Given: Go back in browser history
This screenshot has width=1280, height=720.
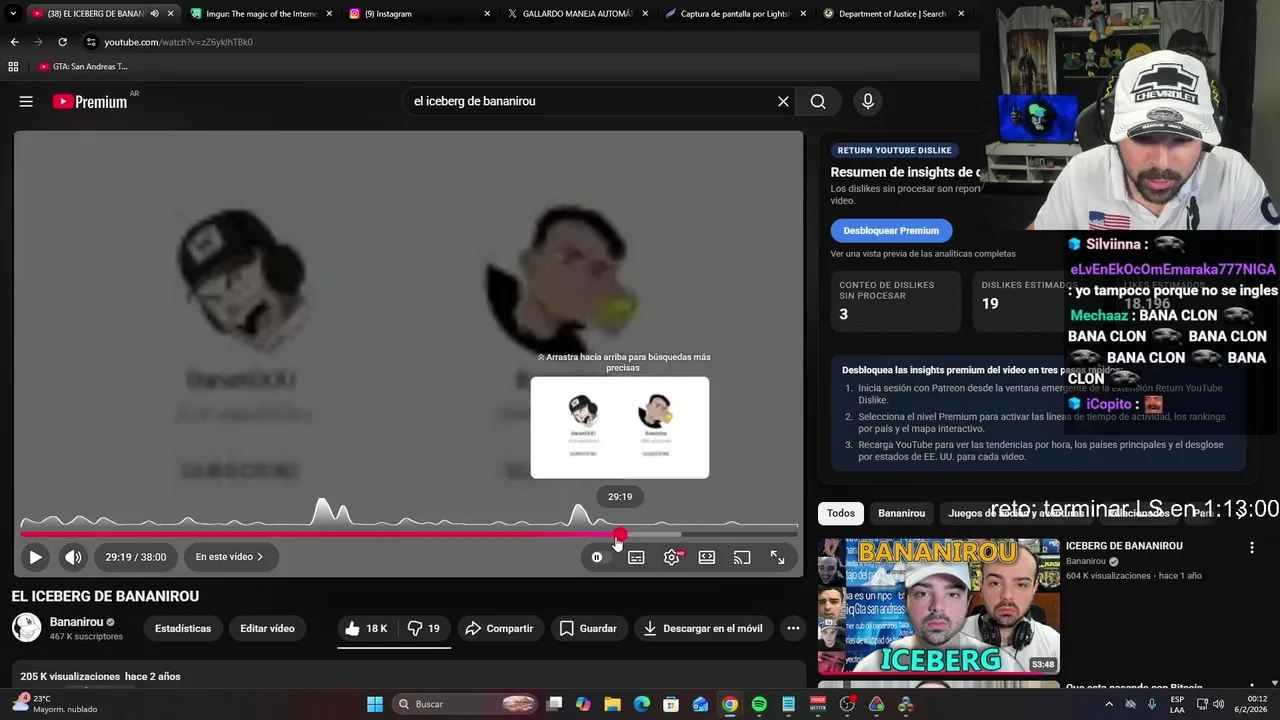Looking at the screenshot, I should point(14,42).
